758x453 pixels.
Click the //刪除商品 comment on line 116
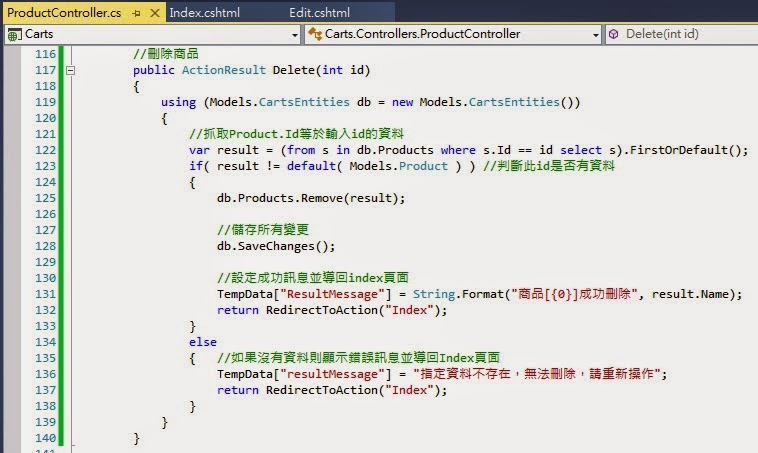(165, 54)
